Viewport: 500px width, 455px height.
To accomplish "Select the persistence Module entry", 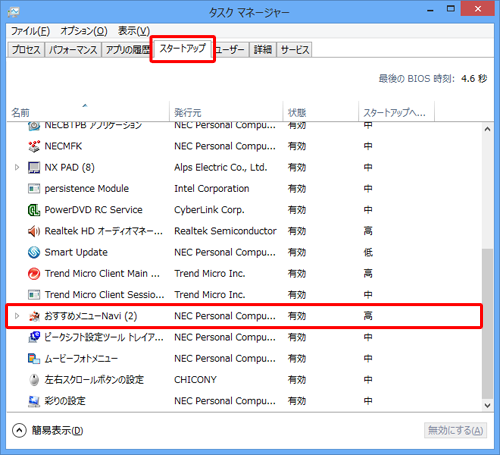I will (87, 189).
